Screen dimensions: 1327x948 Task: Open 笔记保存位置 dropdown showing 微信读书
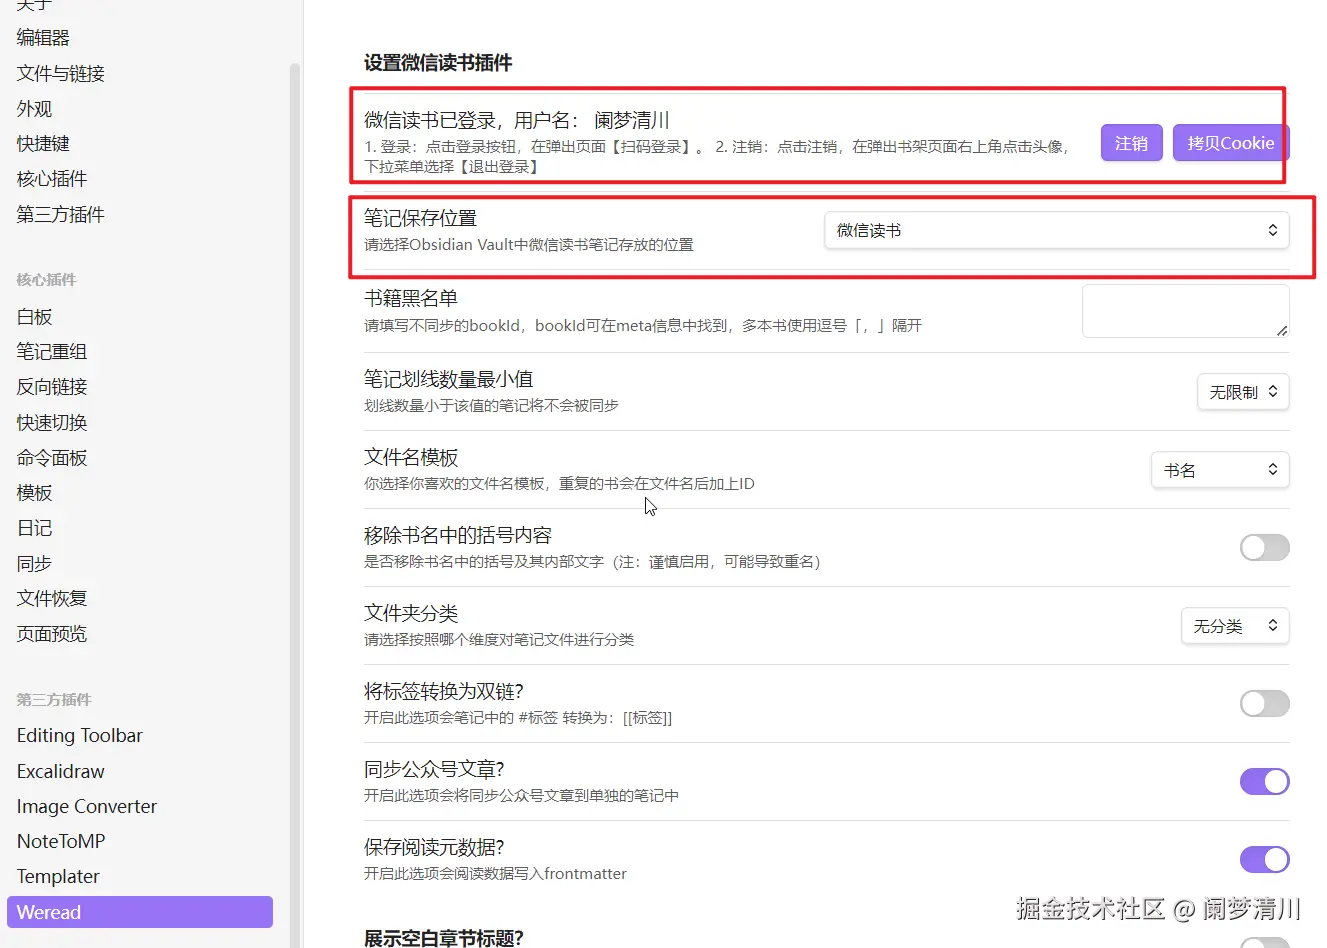1057,230
